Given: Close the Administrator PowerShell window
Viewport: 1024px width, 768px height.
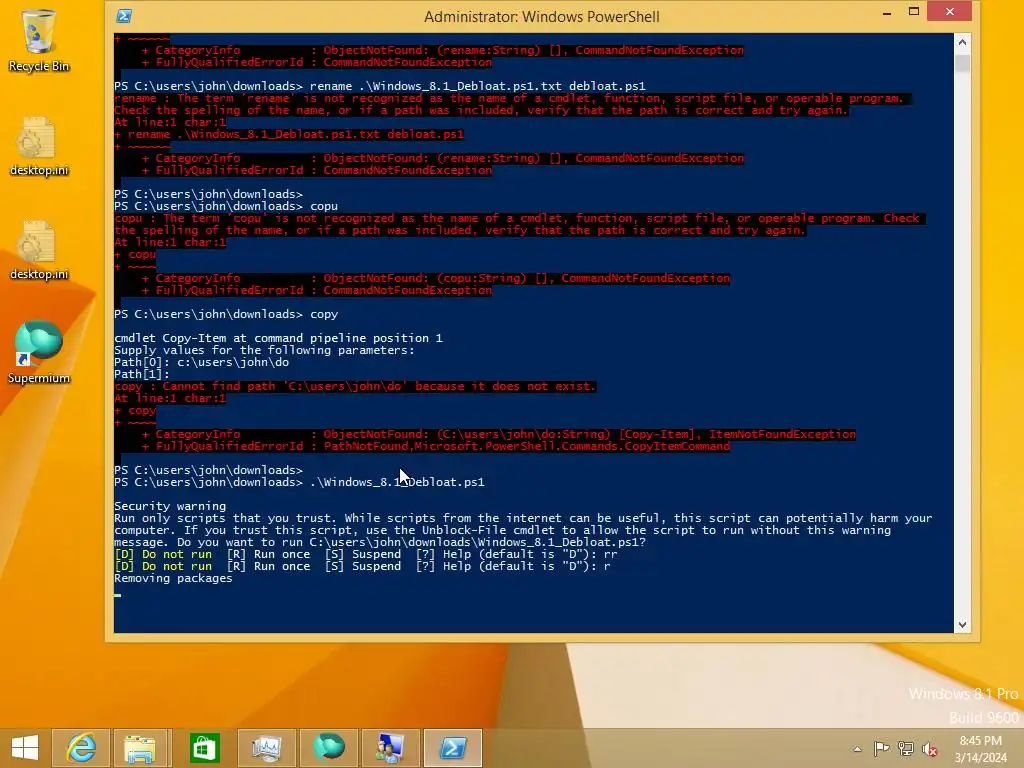Looking at the screenshot, I should click(x=950, y=12).
